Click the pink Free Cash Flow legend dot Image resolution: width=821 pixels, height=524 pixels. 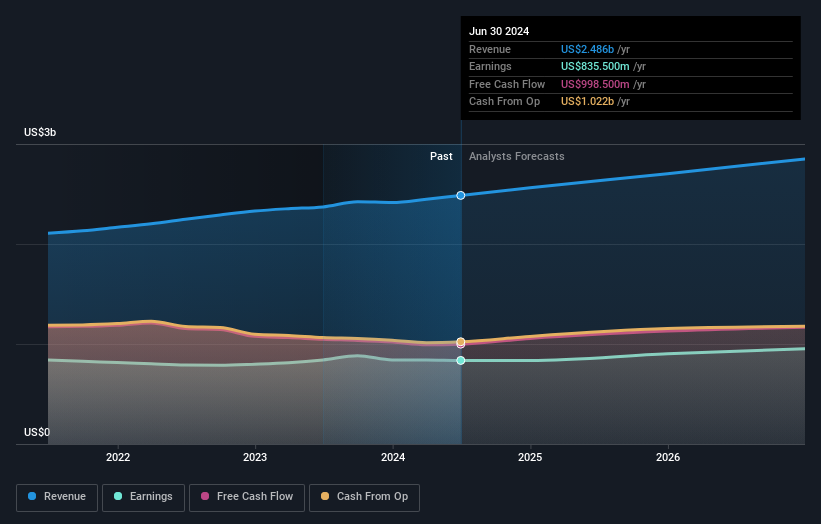click(205, 496)
